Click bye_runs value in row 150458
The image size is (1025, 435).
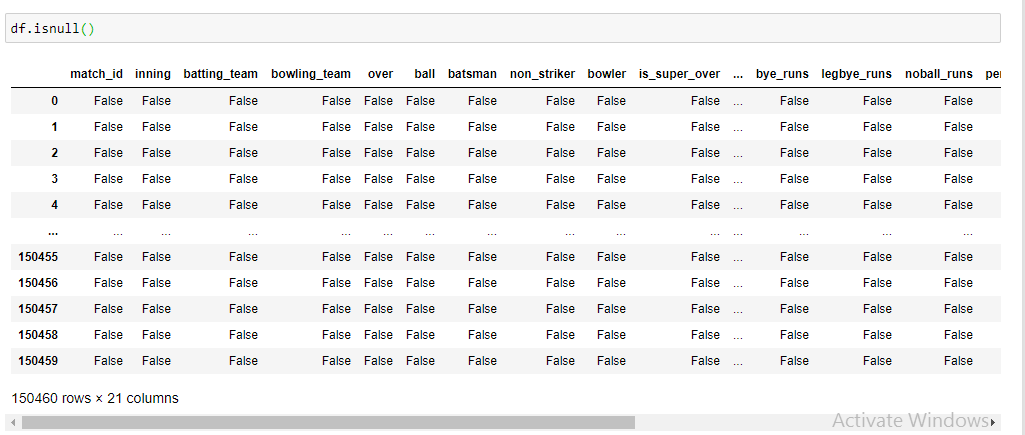pyautogui.click(x=794, y=335)
